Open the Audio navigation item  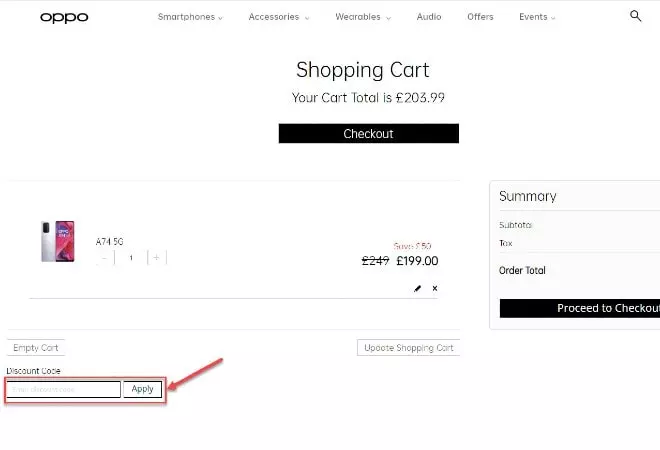429,17
